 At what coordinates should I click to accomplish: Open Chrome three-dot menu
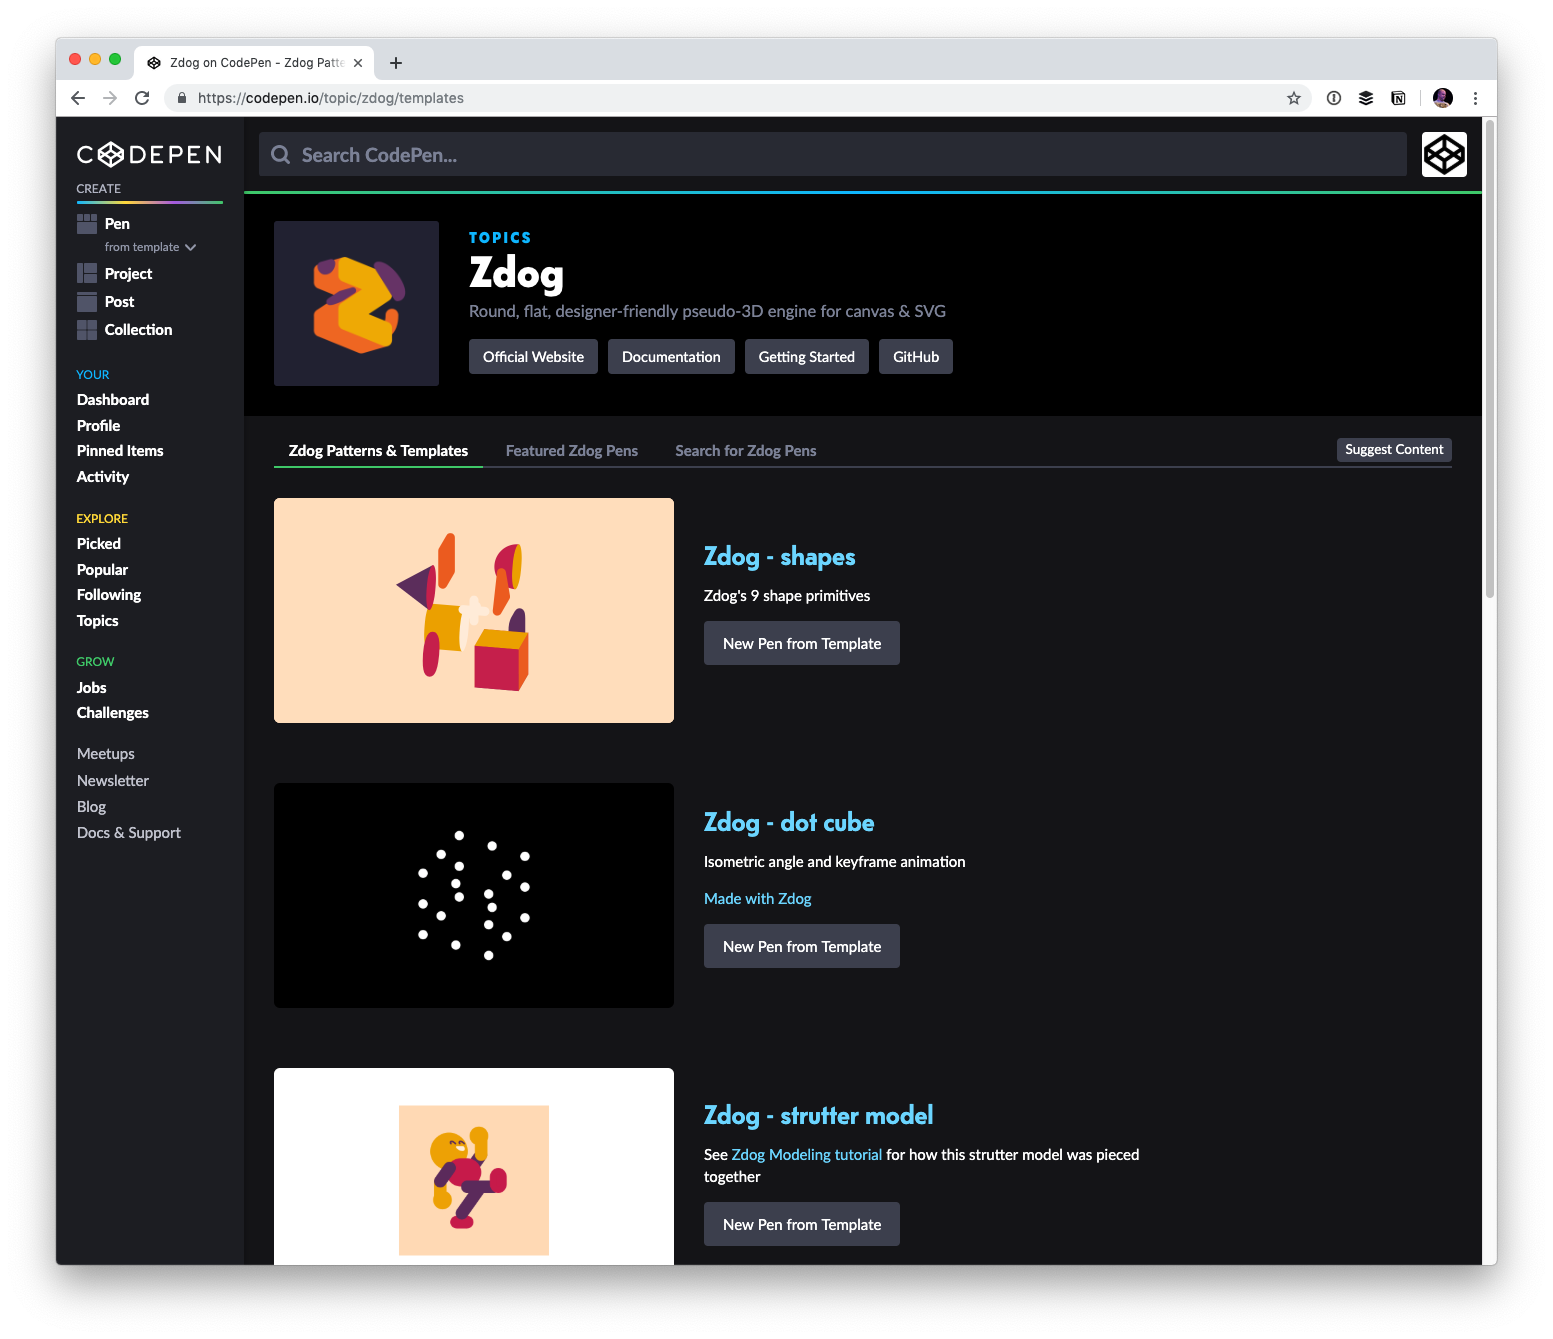[1475, 98]
